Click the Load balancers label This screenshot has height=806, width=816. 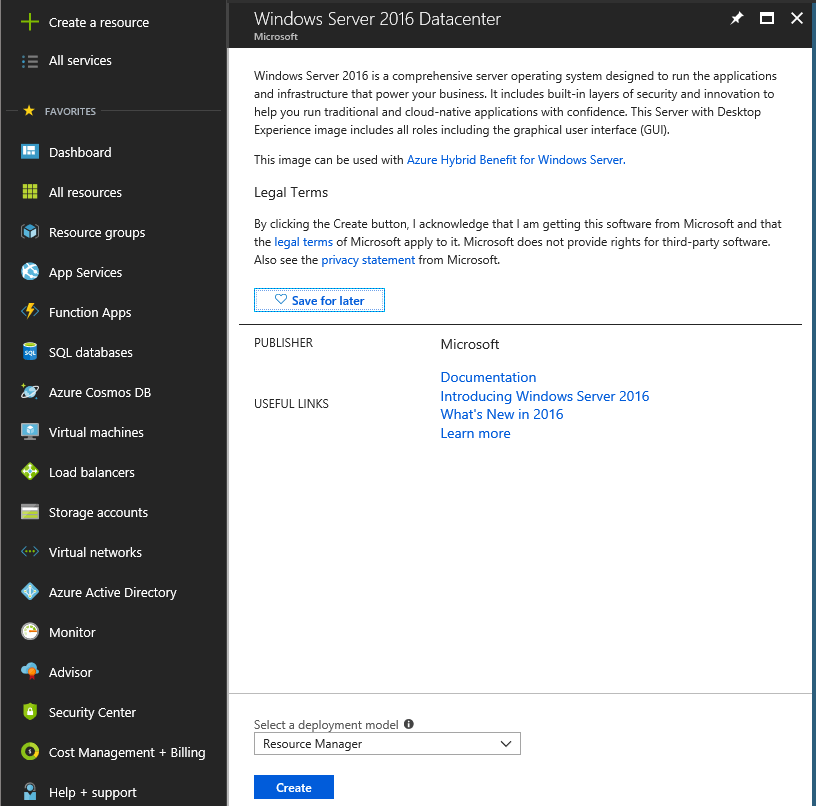[92, 472]
